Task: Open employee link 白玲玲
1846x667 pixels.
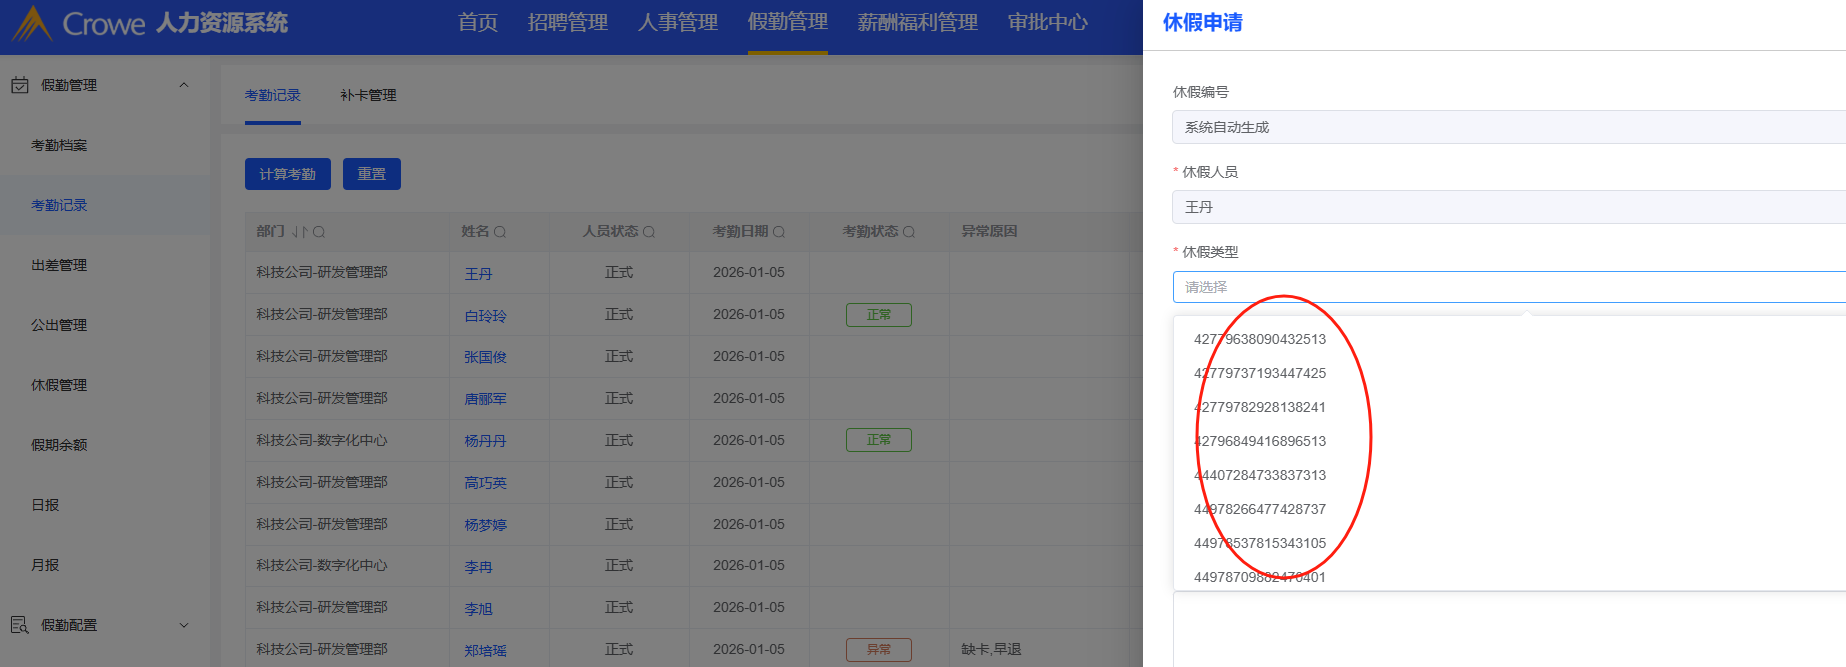Action: click(485, 315)
